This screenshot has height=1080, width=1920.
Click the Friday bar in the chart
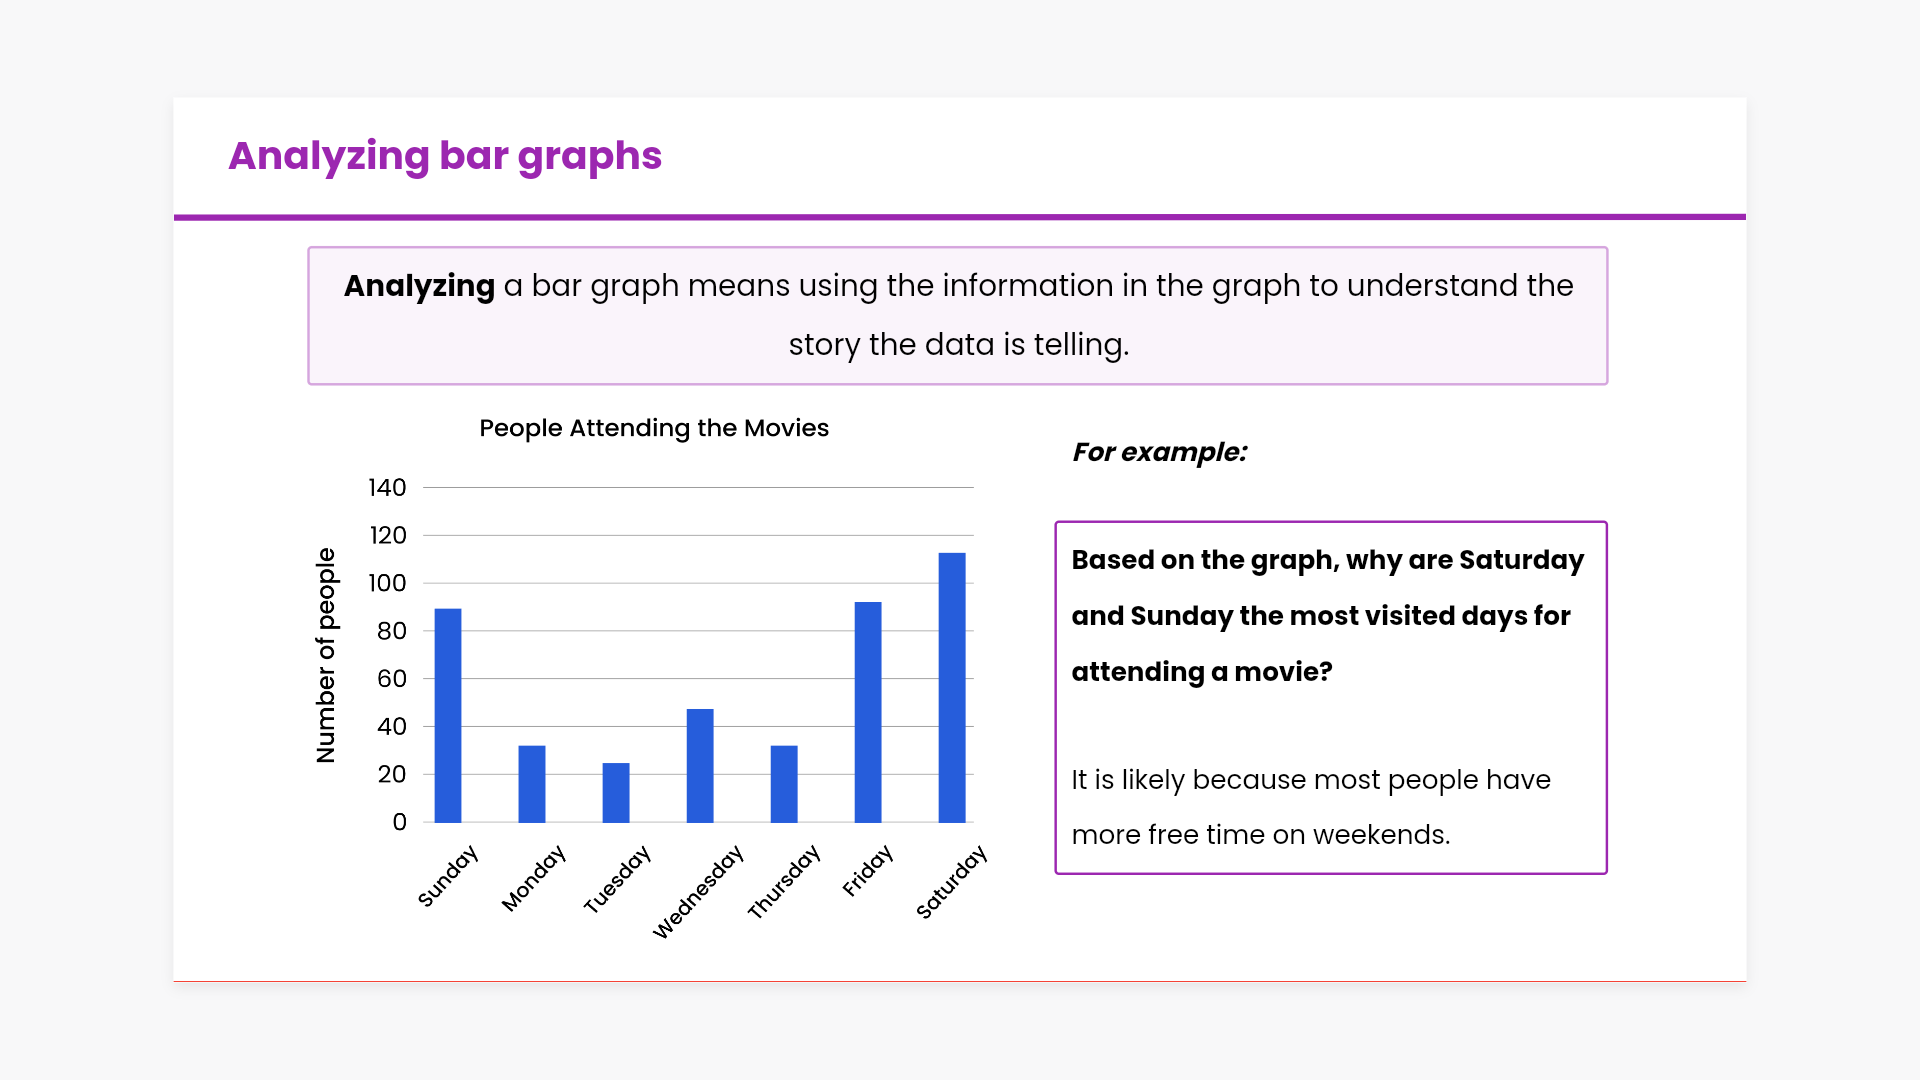(868, 712)
